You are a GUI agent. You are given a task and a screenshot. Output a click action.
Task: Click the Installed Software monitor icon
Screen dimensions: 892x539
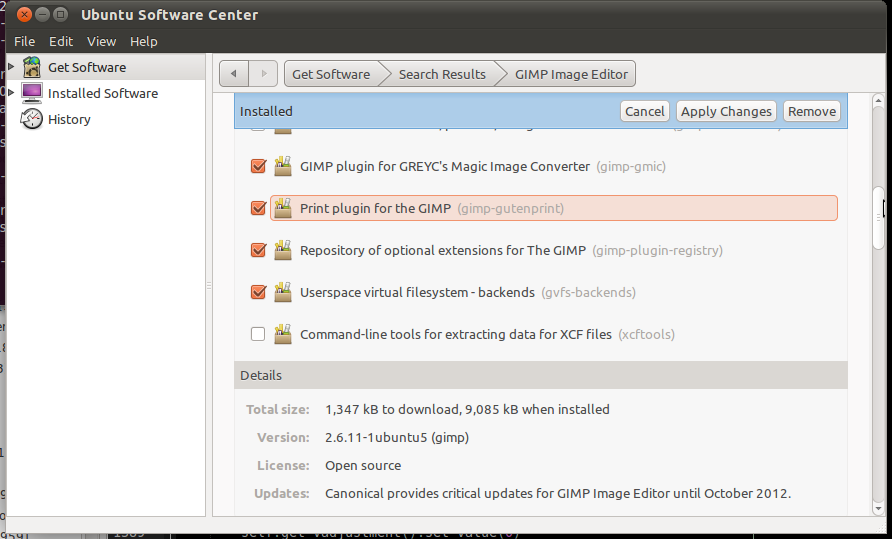coord(32,93)
